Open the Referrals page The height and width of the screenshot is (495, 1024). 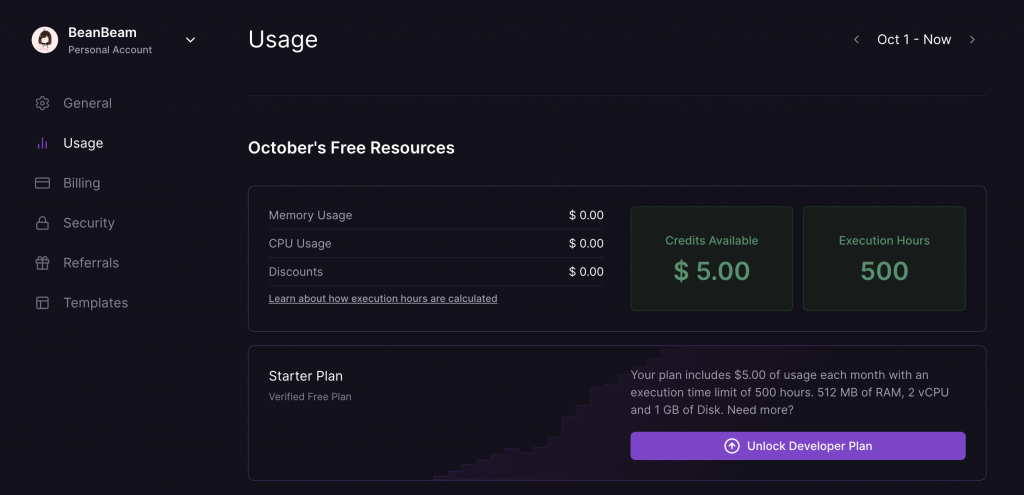90,263
